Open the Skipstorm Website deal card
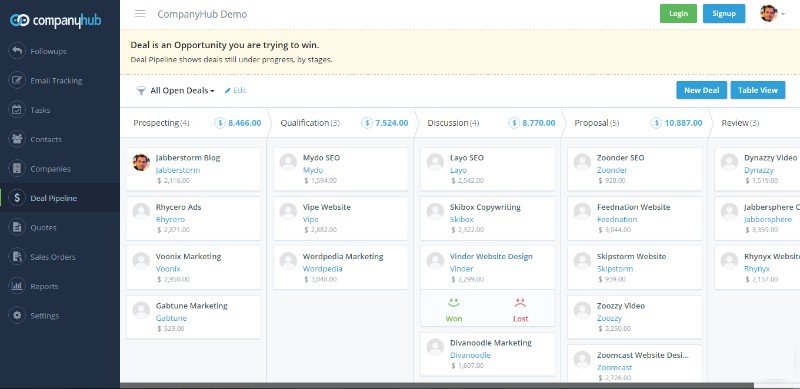 (x=635, y=268)
